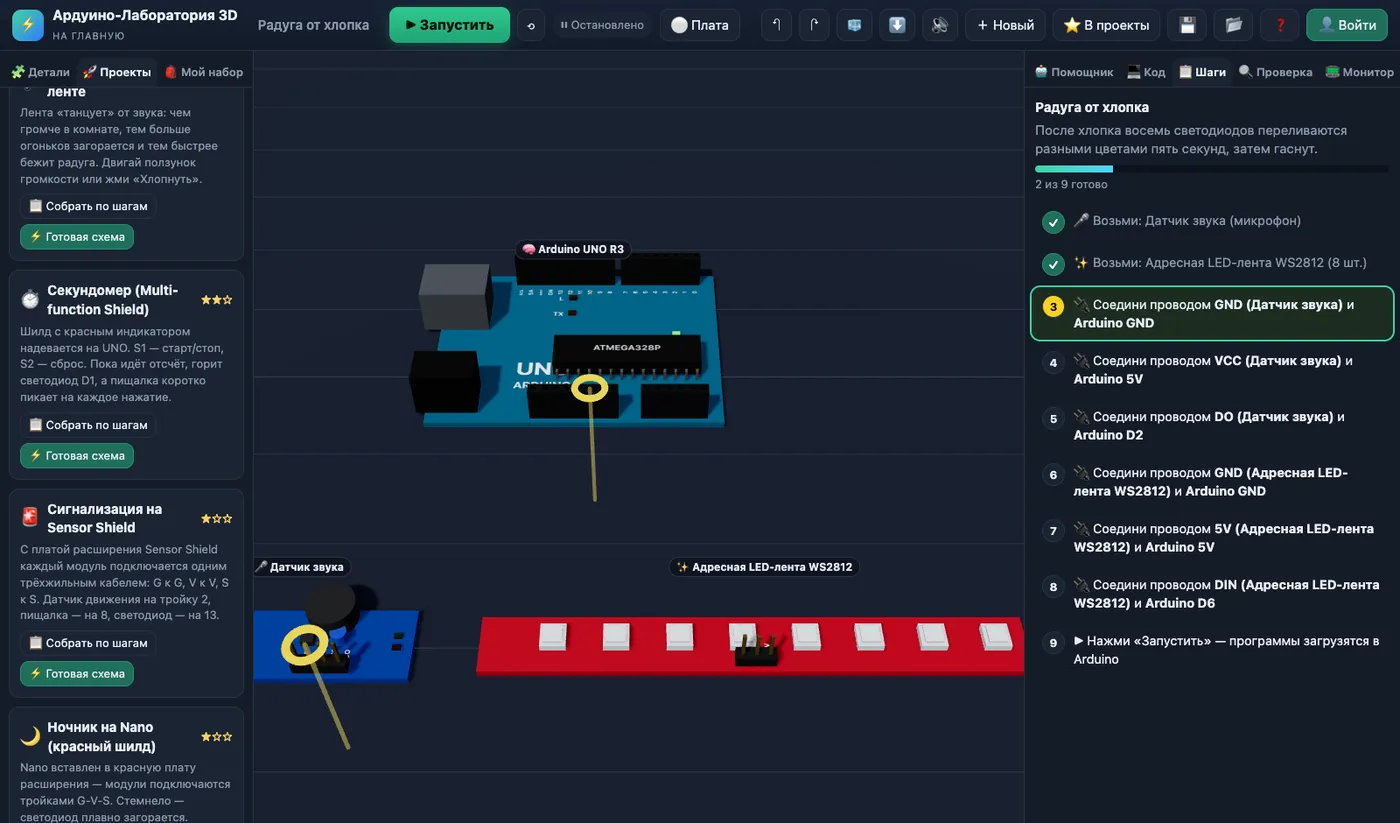Undo the last action with the left-curved arrow

(x=776, y=25)
